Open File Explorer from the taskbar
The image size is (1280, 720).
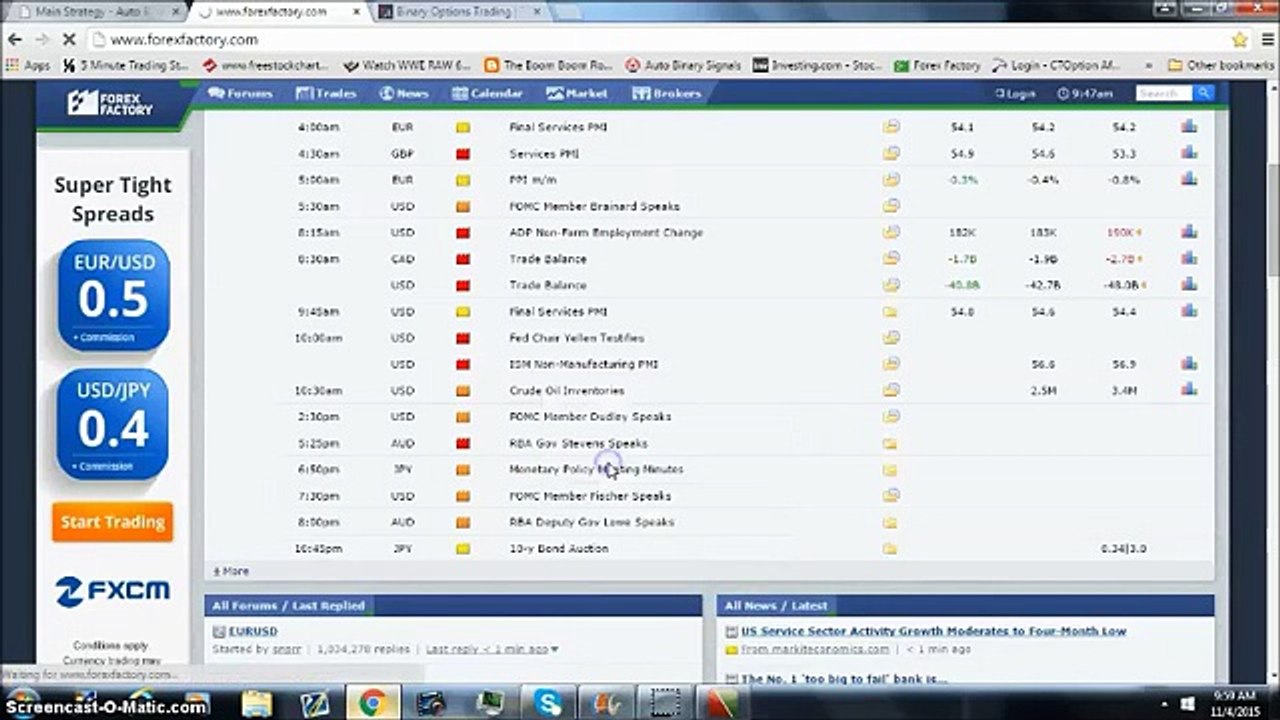[x=256, y=703]
